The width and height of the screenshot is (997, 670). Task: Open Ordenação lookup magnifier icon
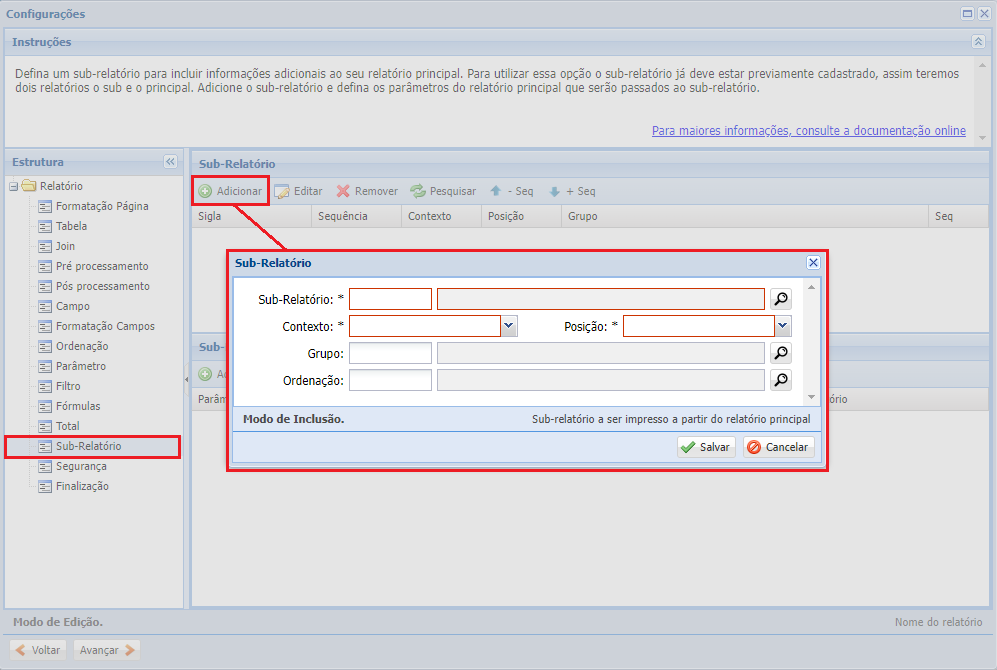click(780, 380)
